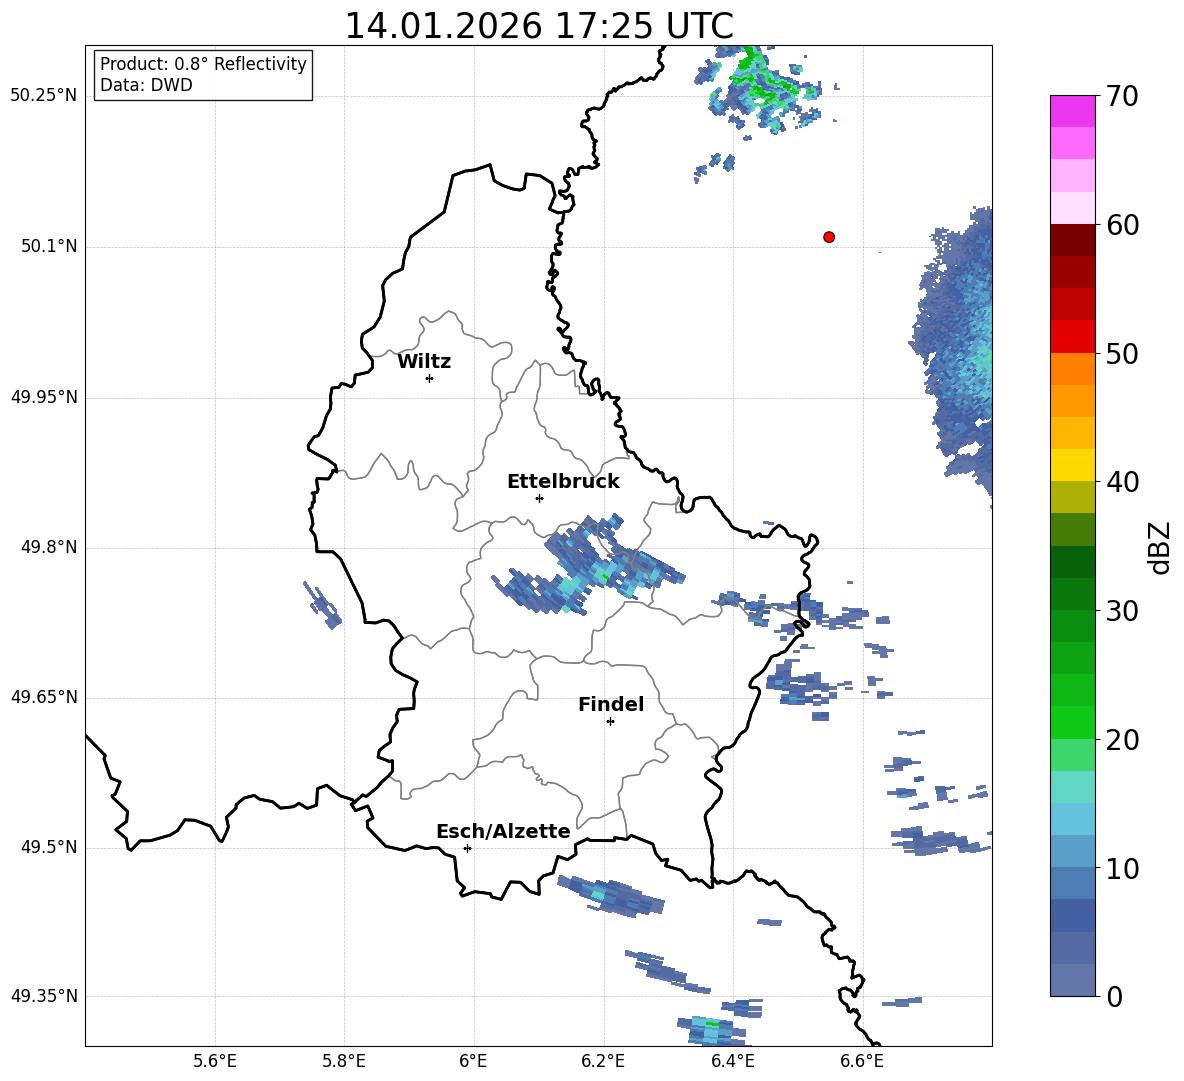
Task: Click the 49.65°N latitude label
Action: tap(44, 697)
